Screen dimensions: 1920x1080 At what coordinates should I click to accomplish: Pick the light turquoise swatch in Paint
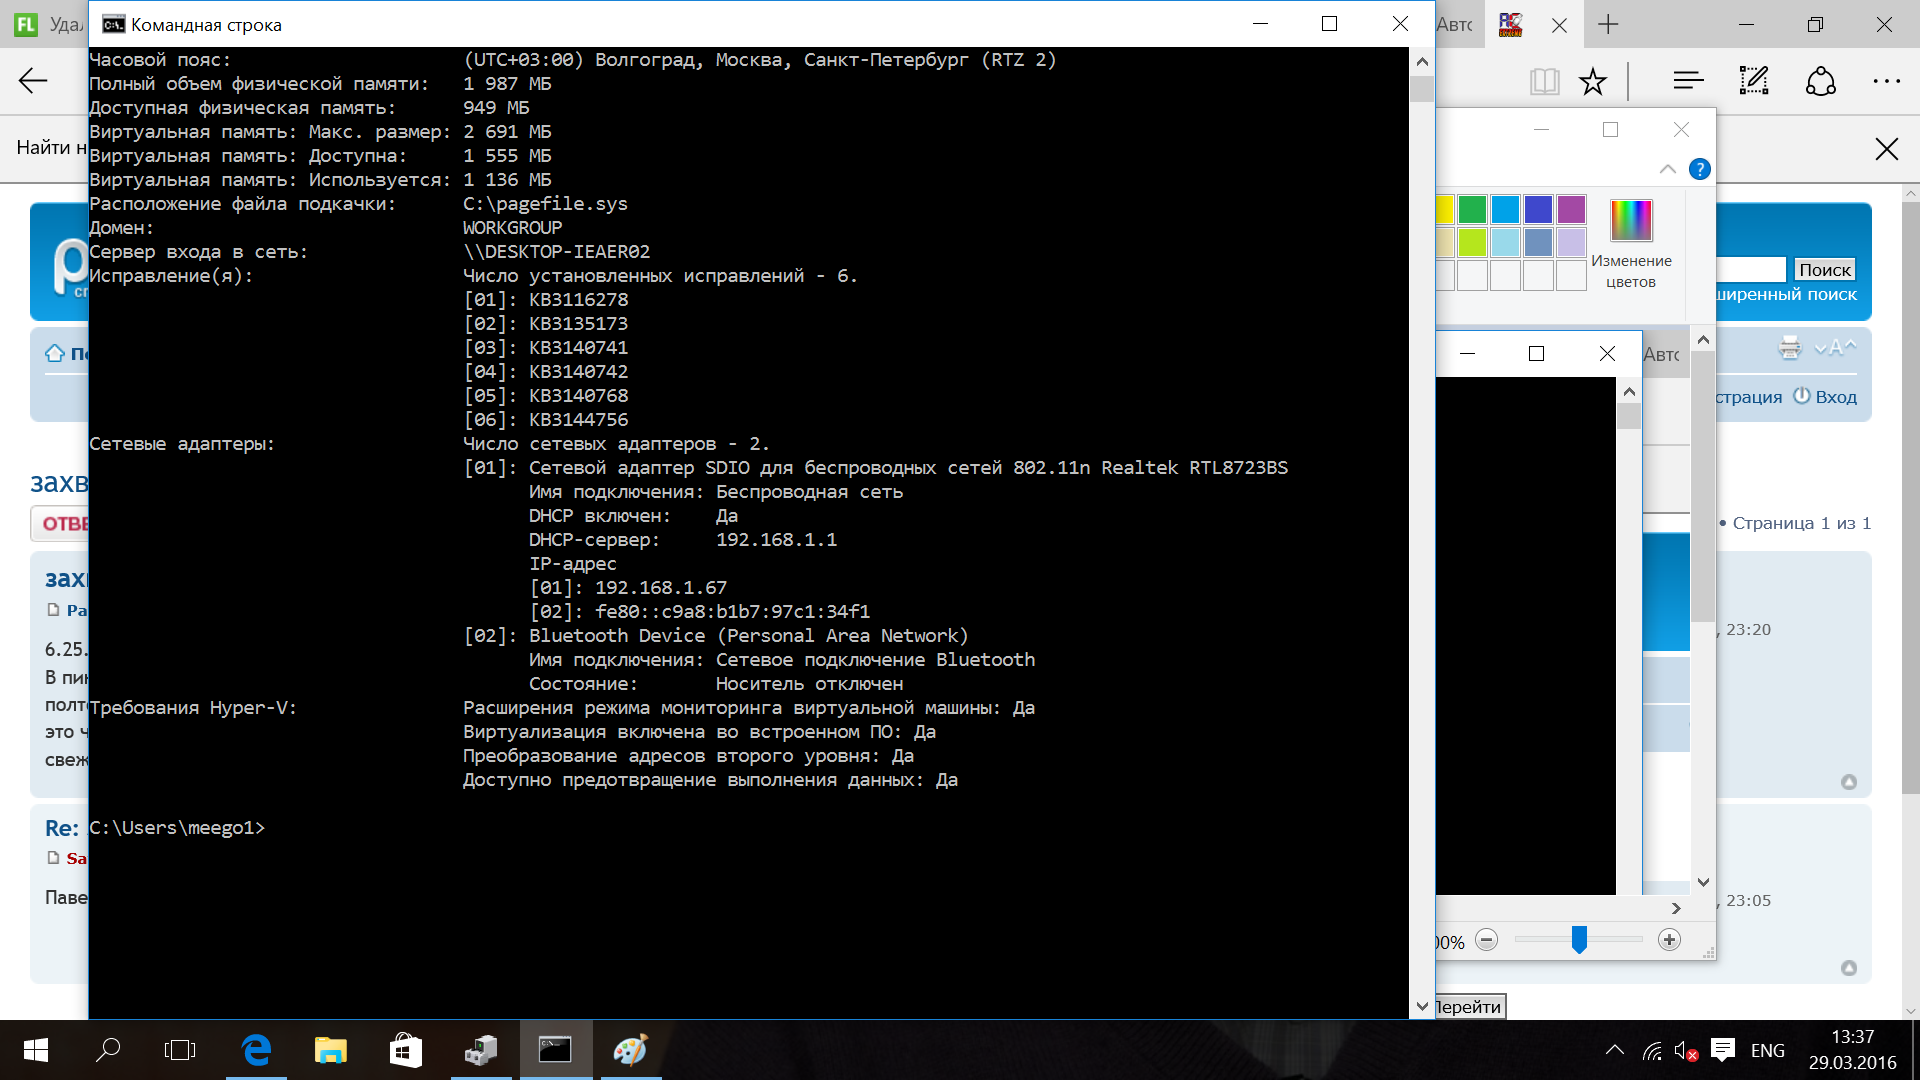tap(1505, 242)
